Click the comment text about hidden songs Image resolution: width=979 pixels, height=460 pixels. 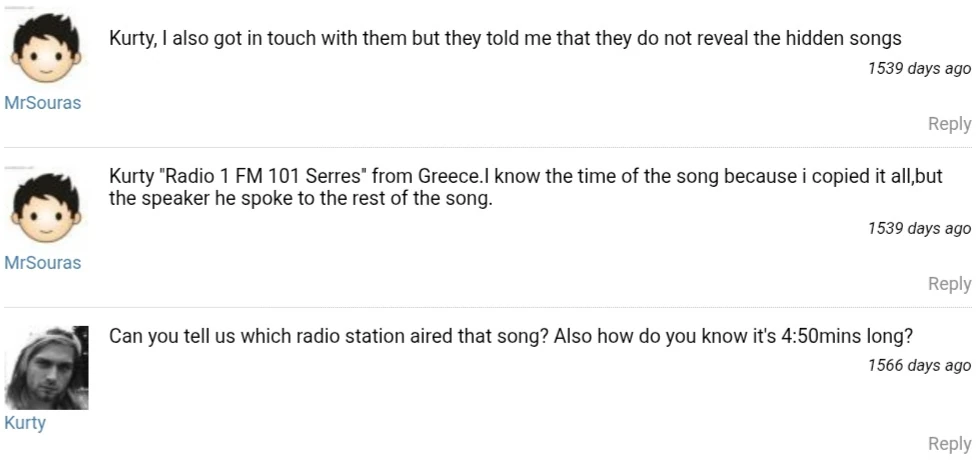tap(505, 39)
